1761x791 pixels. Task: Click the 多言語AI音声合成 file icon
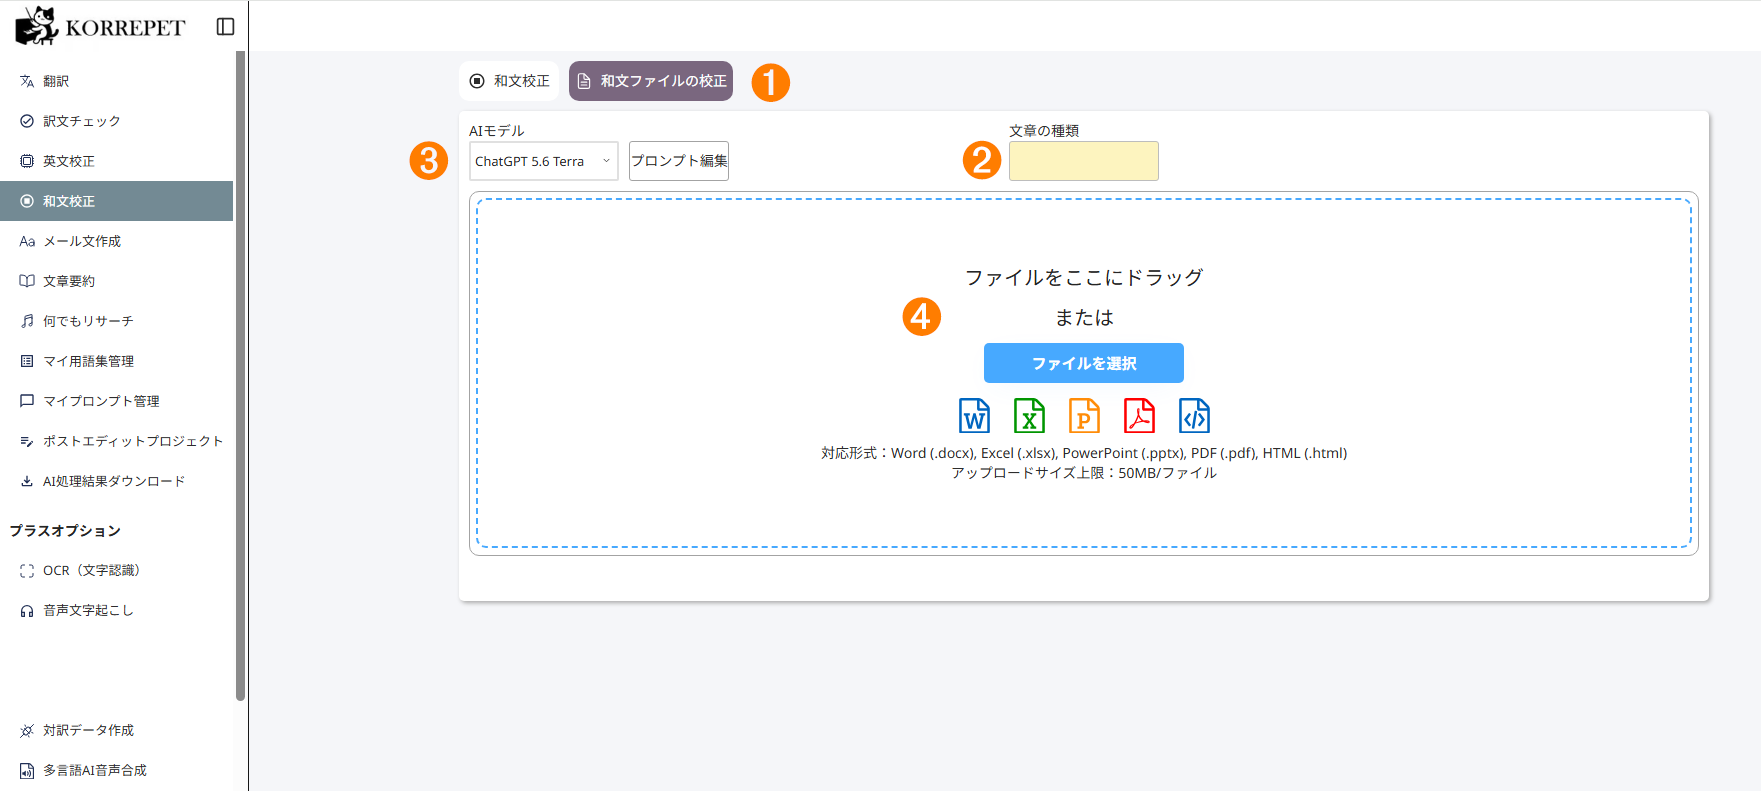click(x=27, y=771)
